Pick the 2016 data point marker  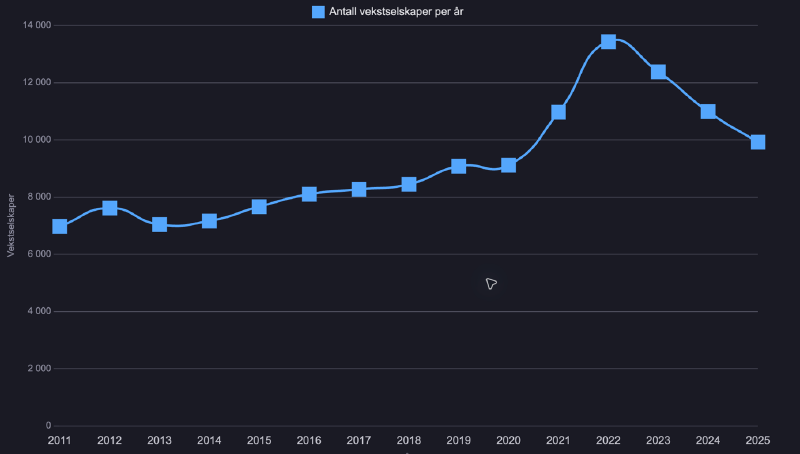point(309,194)
